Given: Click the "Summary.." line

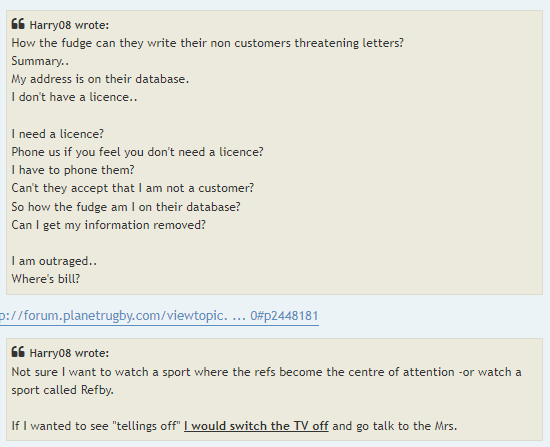Looking at the screenshot, I should [x=40, y=61].
